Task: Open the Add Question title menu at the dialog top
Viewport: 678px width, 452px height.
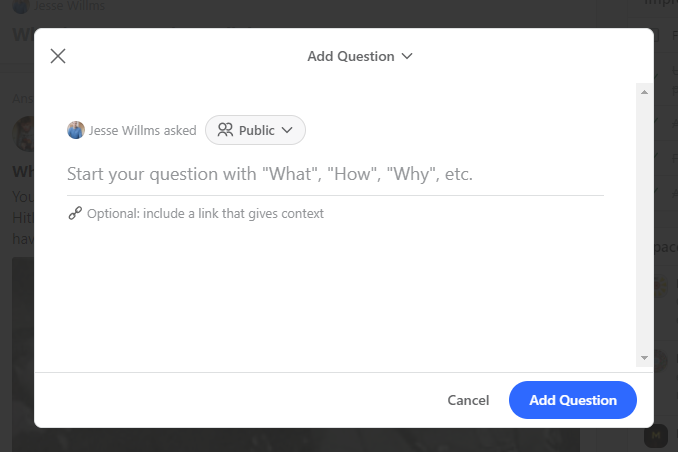Action: 351,56
